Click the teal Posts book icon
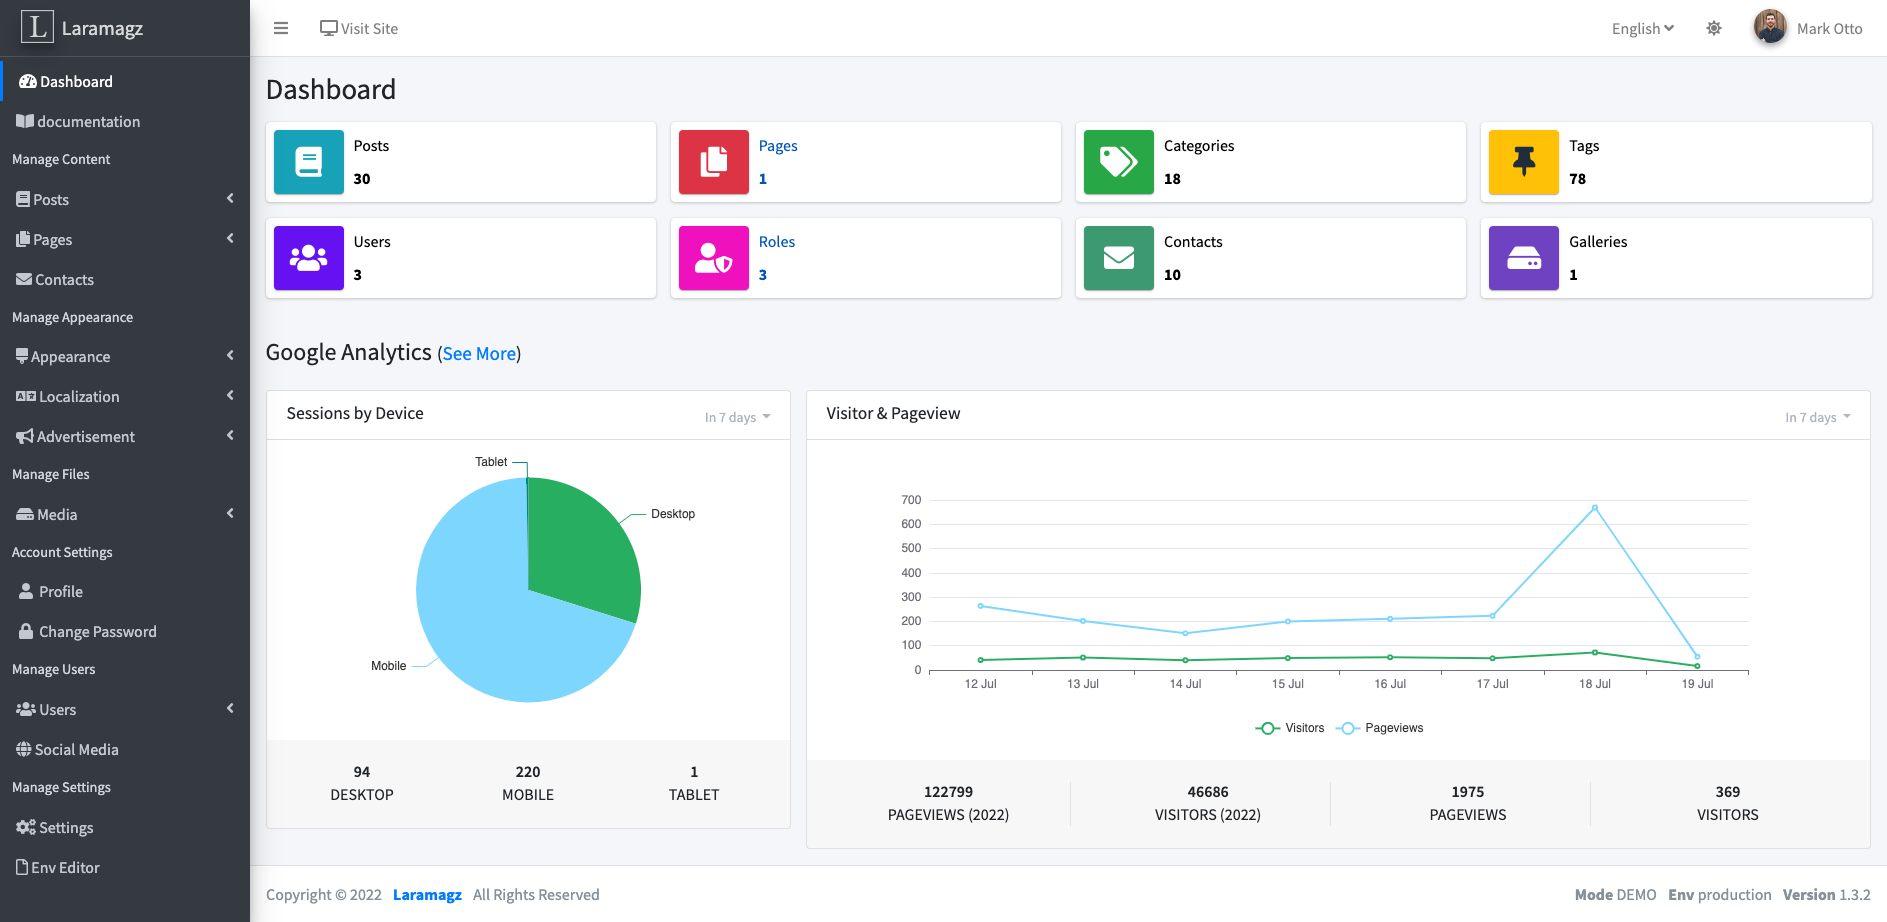Viewport: 1887px width, 922px height. pos(309,162)
